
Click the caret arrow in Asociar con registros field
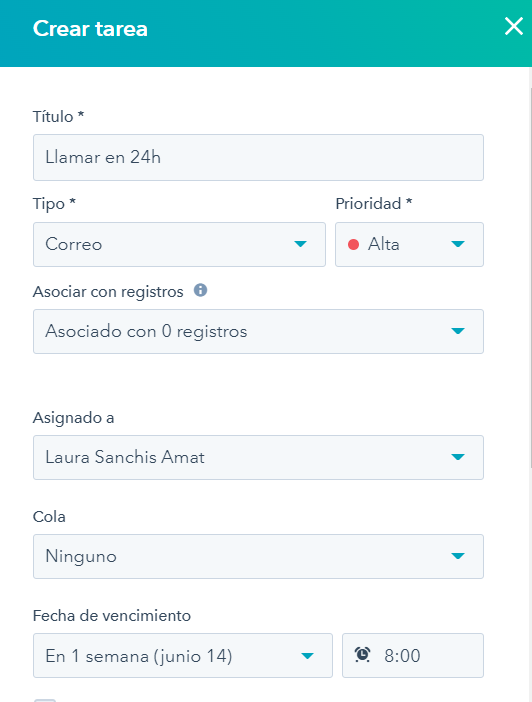click(x=458, y=331)
